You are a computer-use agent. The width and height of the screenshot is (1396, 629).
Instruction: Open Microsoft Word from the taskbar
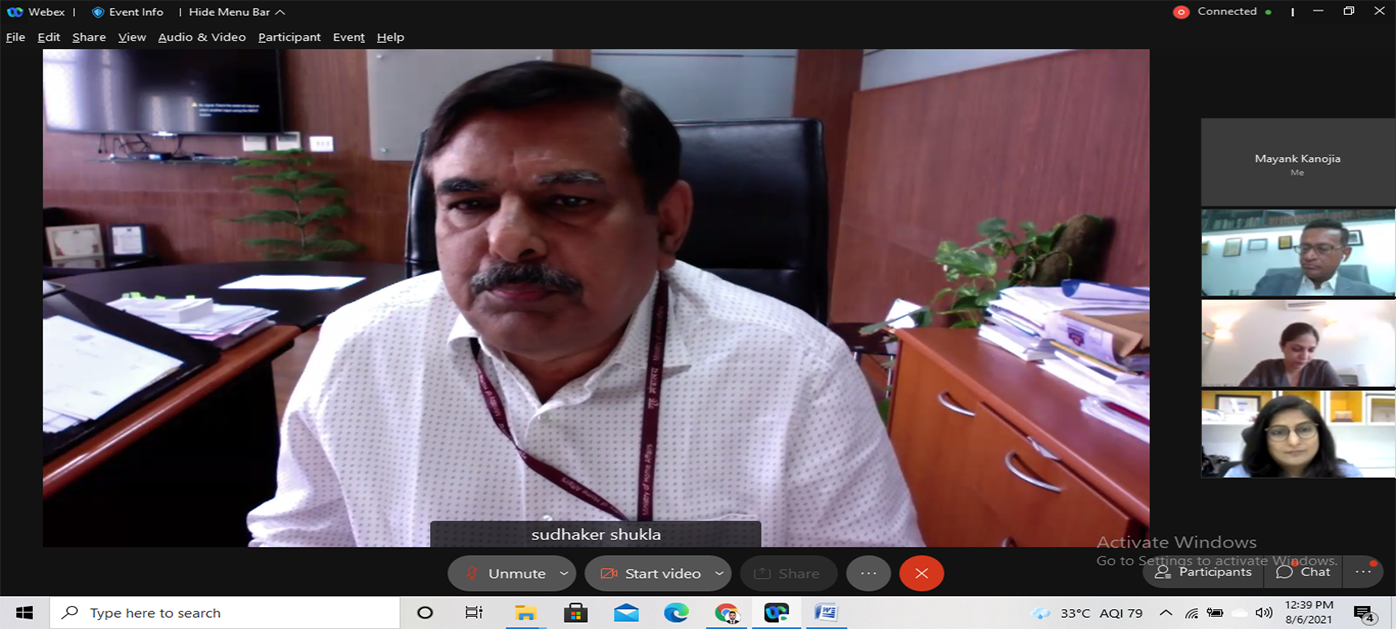tap(826, 613)
